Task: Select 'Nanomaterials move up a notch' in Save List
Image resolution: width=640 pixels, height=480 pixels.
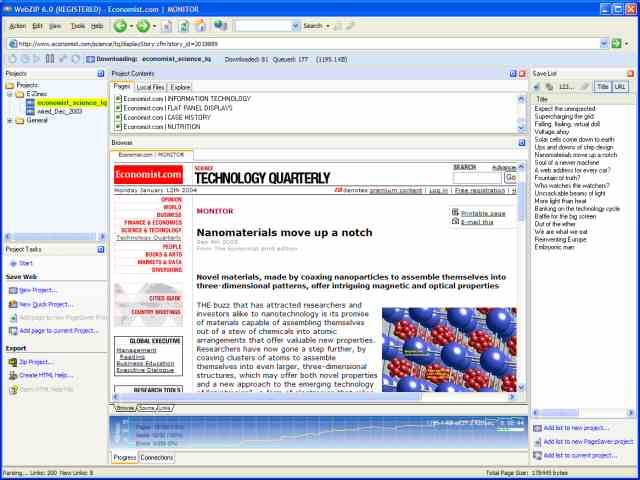Action: (576, 155)
